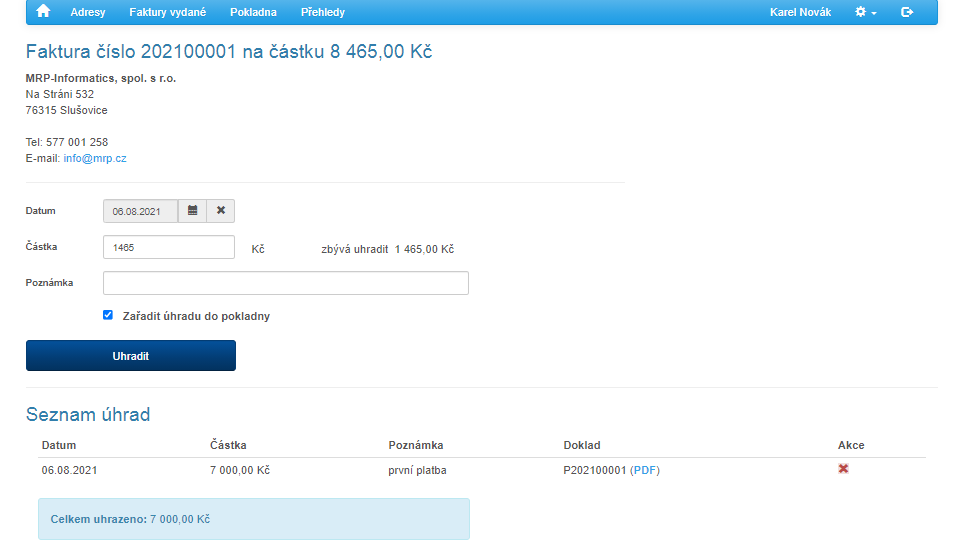
Task: Log out using the exit icon
Action: tap(907, 12)
